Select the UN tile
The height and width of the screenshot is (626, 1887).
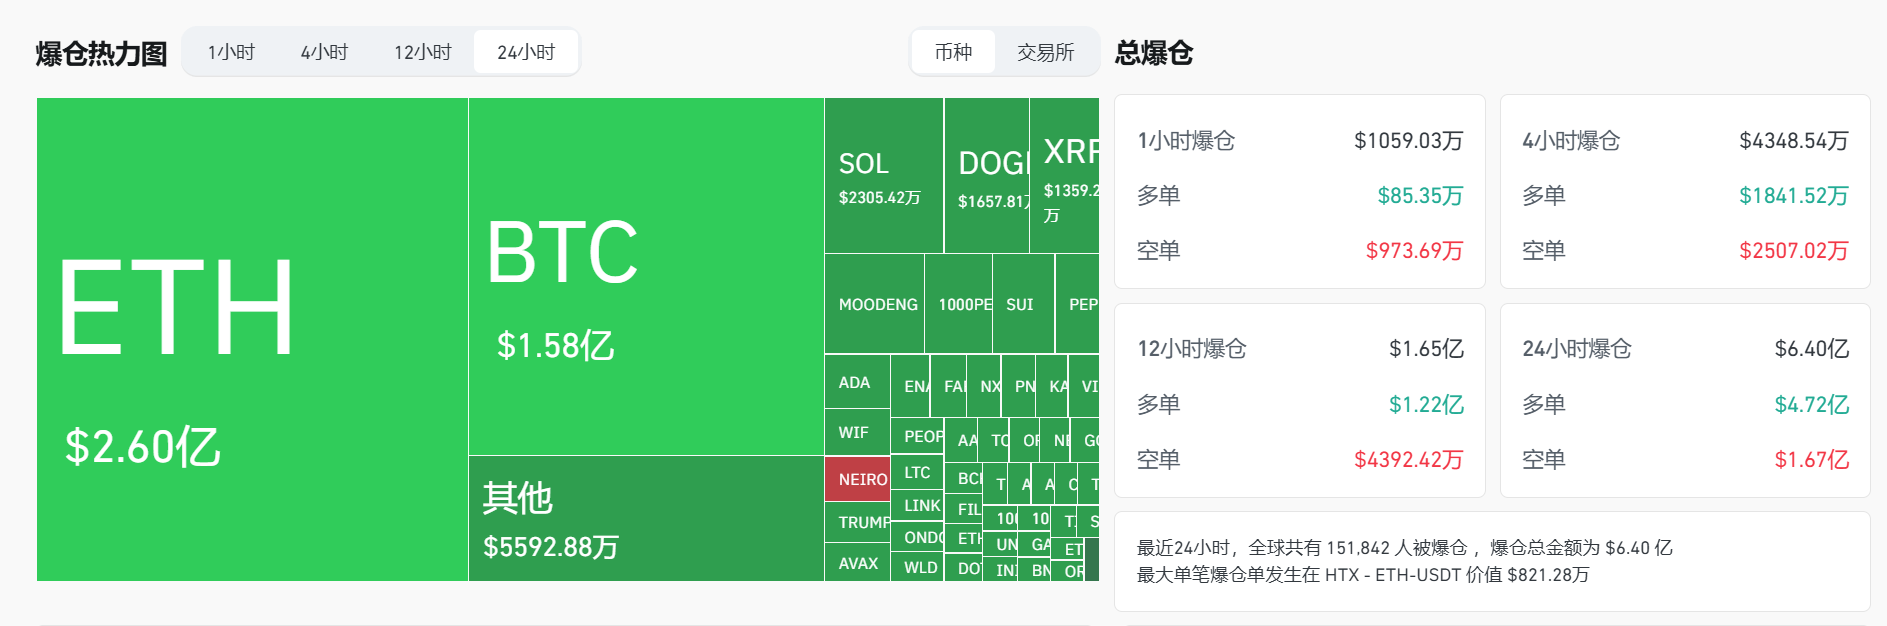(x=1001, y=544)
